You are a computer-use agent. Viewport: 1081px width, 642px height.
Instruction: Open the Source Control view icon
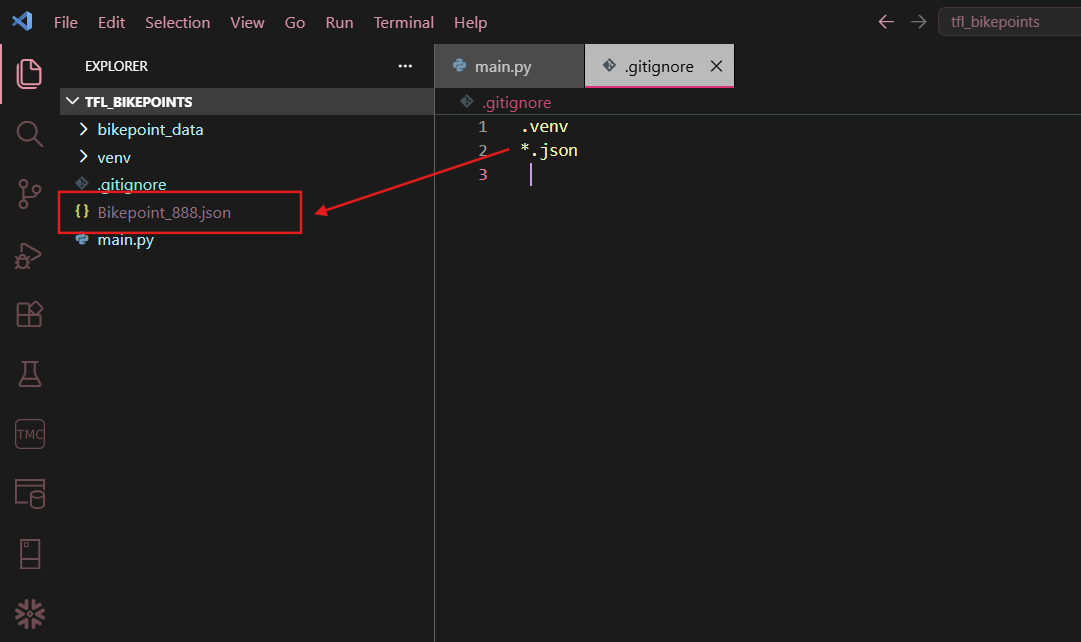tap(29, 194)
